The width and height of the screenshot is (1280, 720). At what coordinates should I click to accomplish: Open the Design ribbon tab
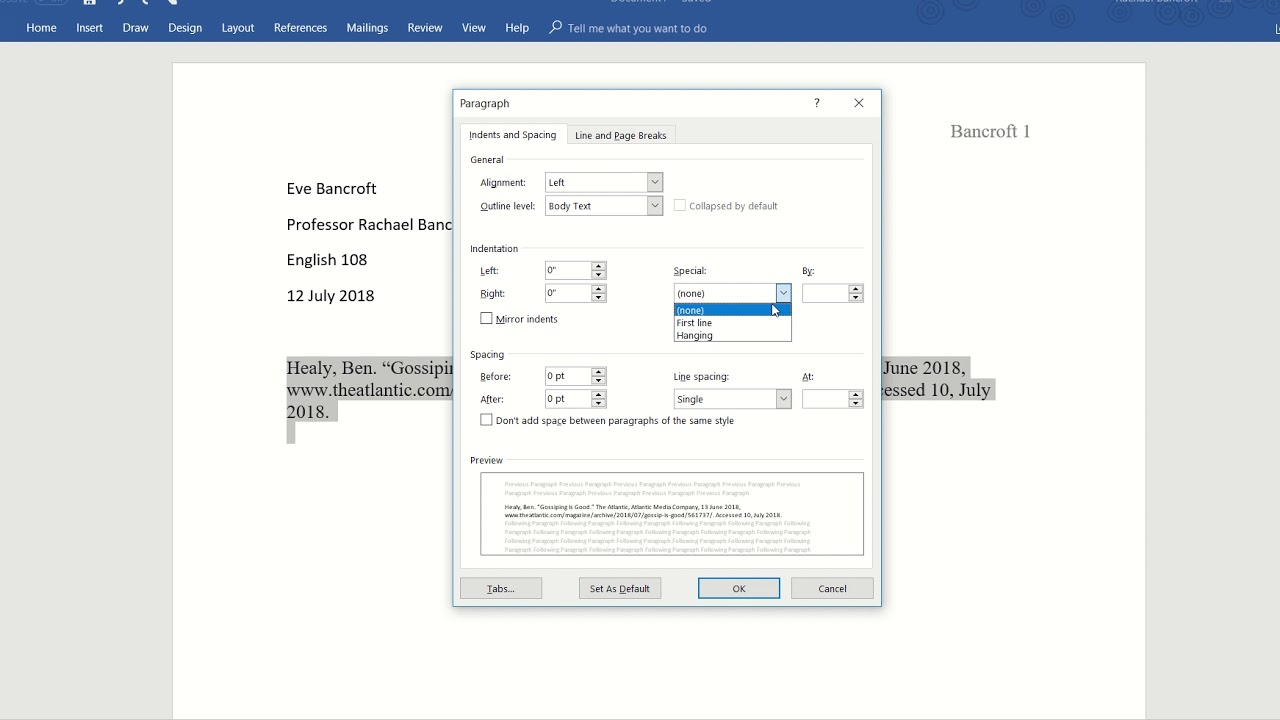click(185, 28)
